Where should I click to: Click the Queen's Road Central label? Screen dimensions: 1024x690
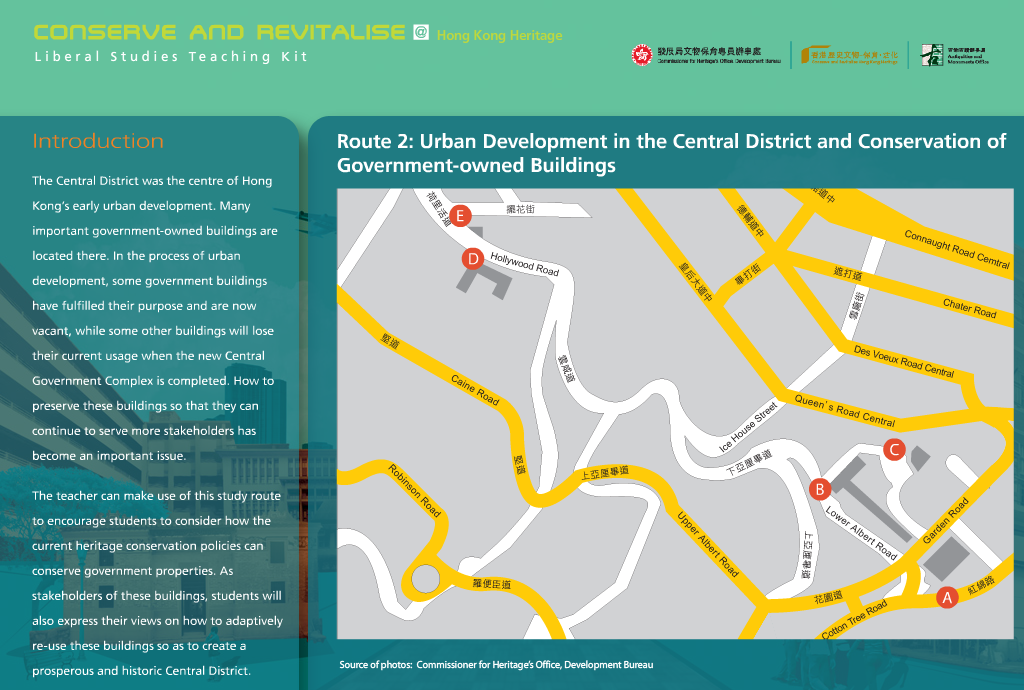tap(845, 408)
